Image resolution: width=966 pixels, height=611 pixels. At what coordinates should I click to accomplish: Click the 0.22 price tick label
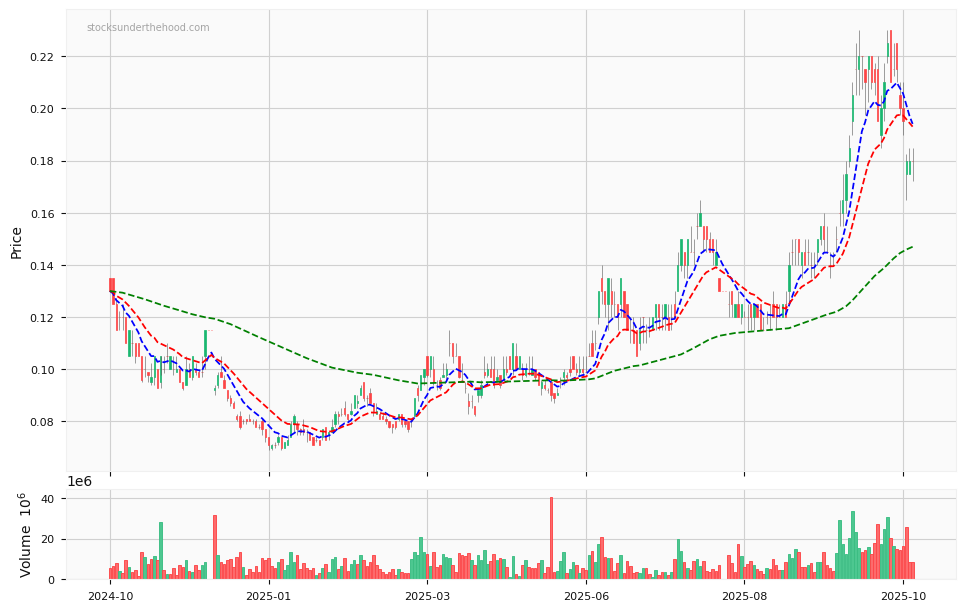[x=40, y=57]
